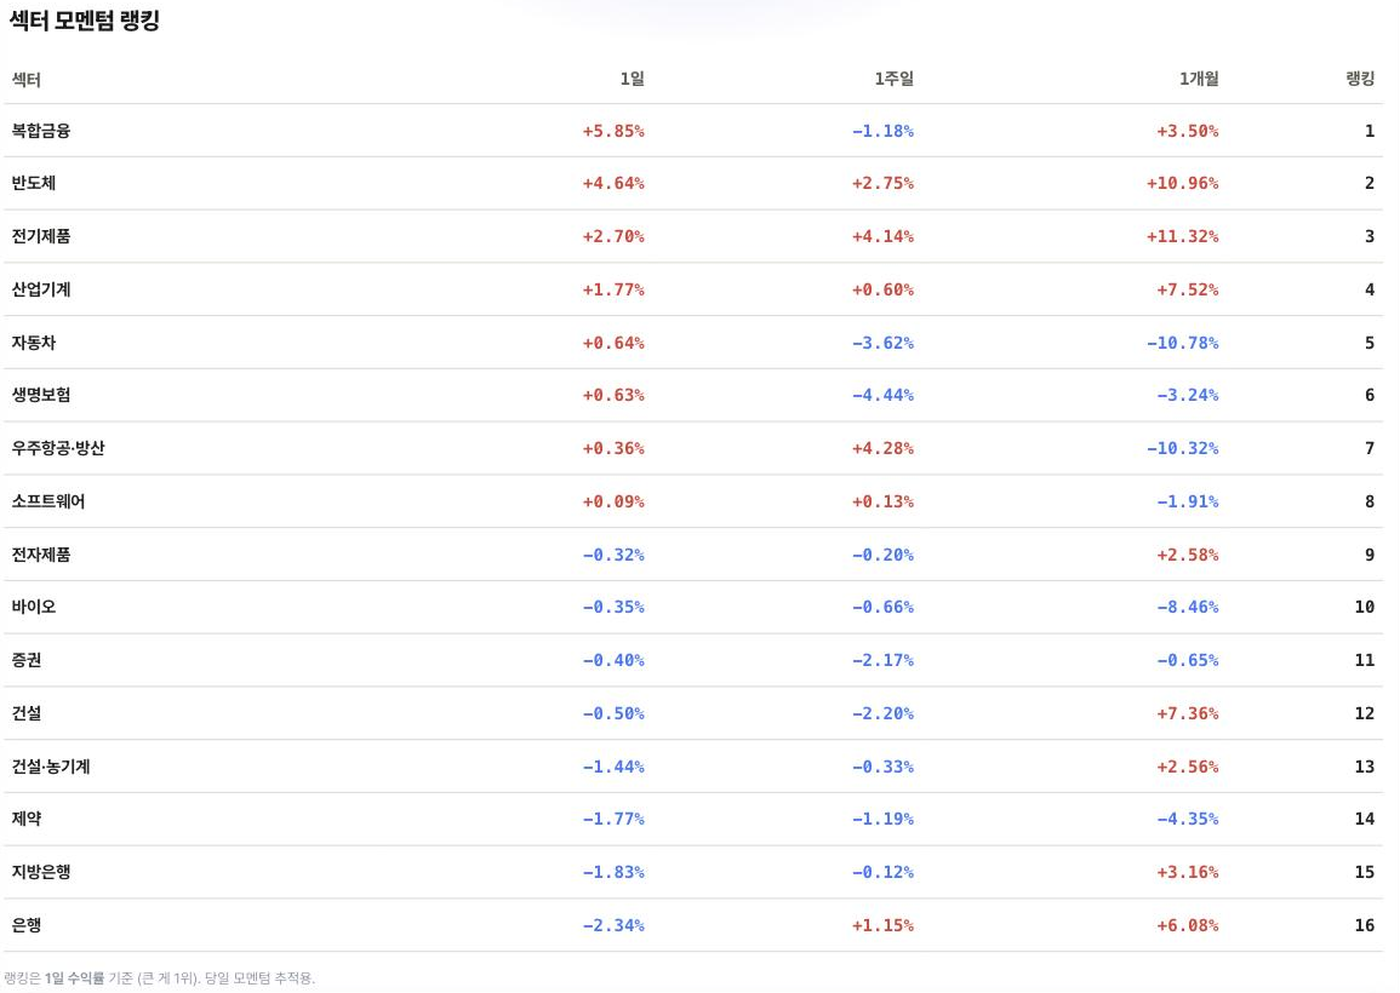Click the 1일 column header
Screen dimensions: 1400x993
[x=632, y=79]
